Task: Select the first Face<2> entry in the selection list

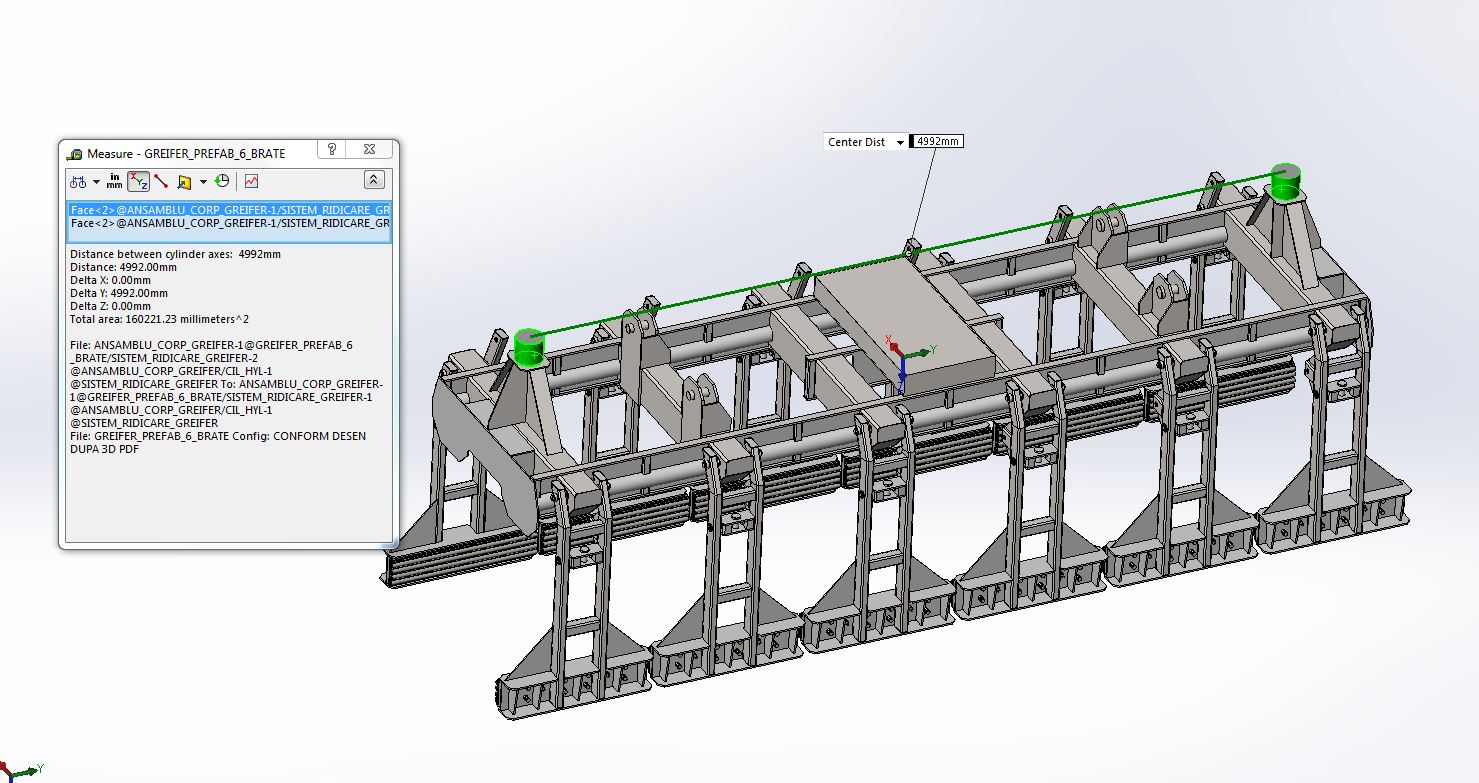Action: 230,210
